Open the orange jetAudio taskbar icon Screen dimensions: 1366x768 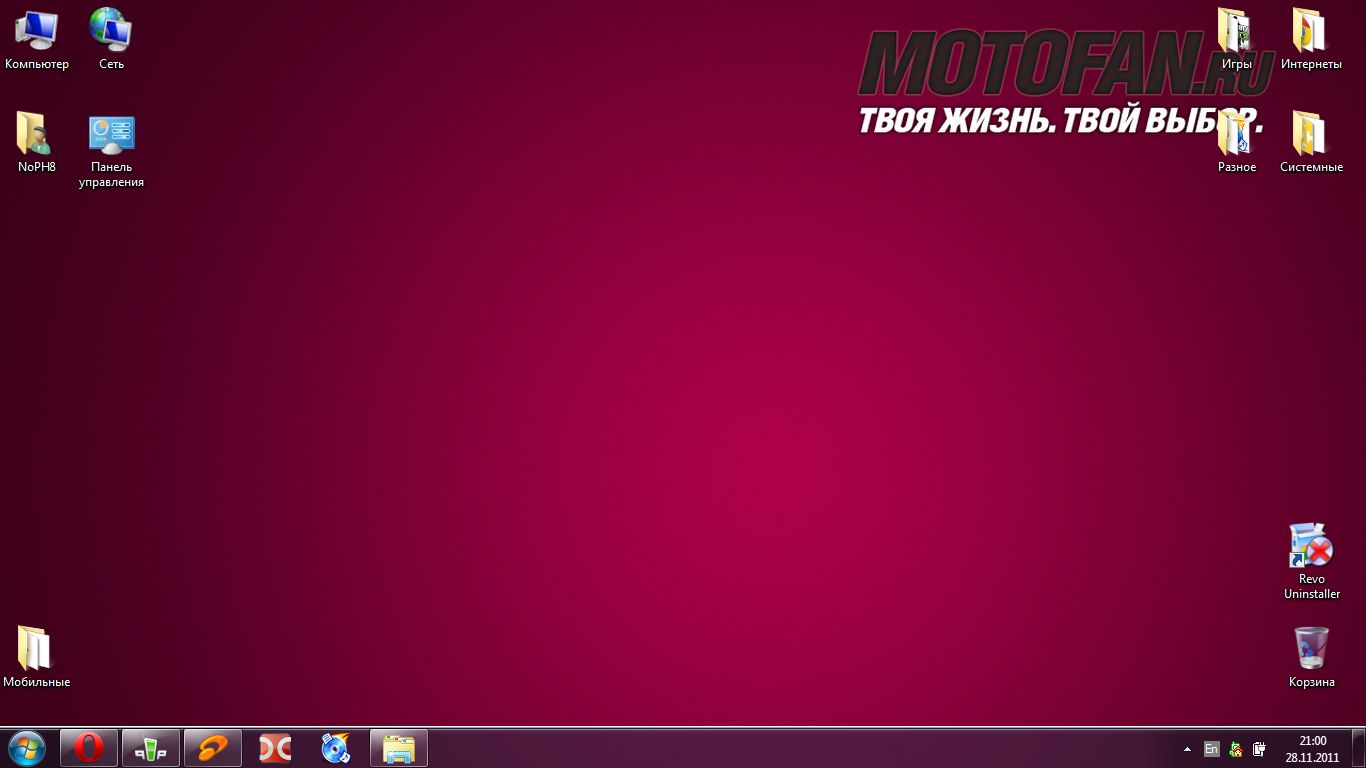tap(213, 748)
